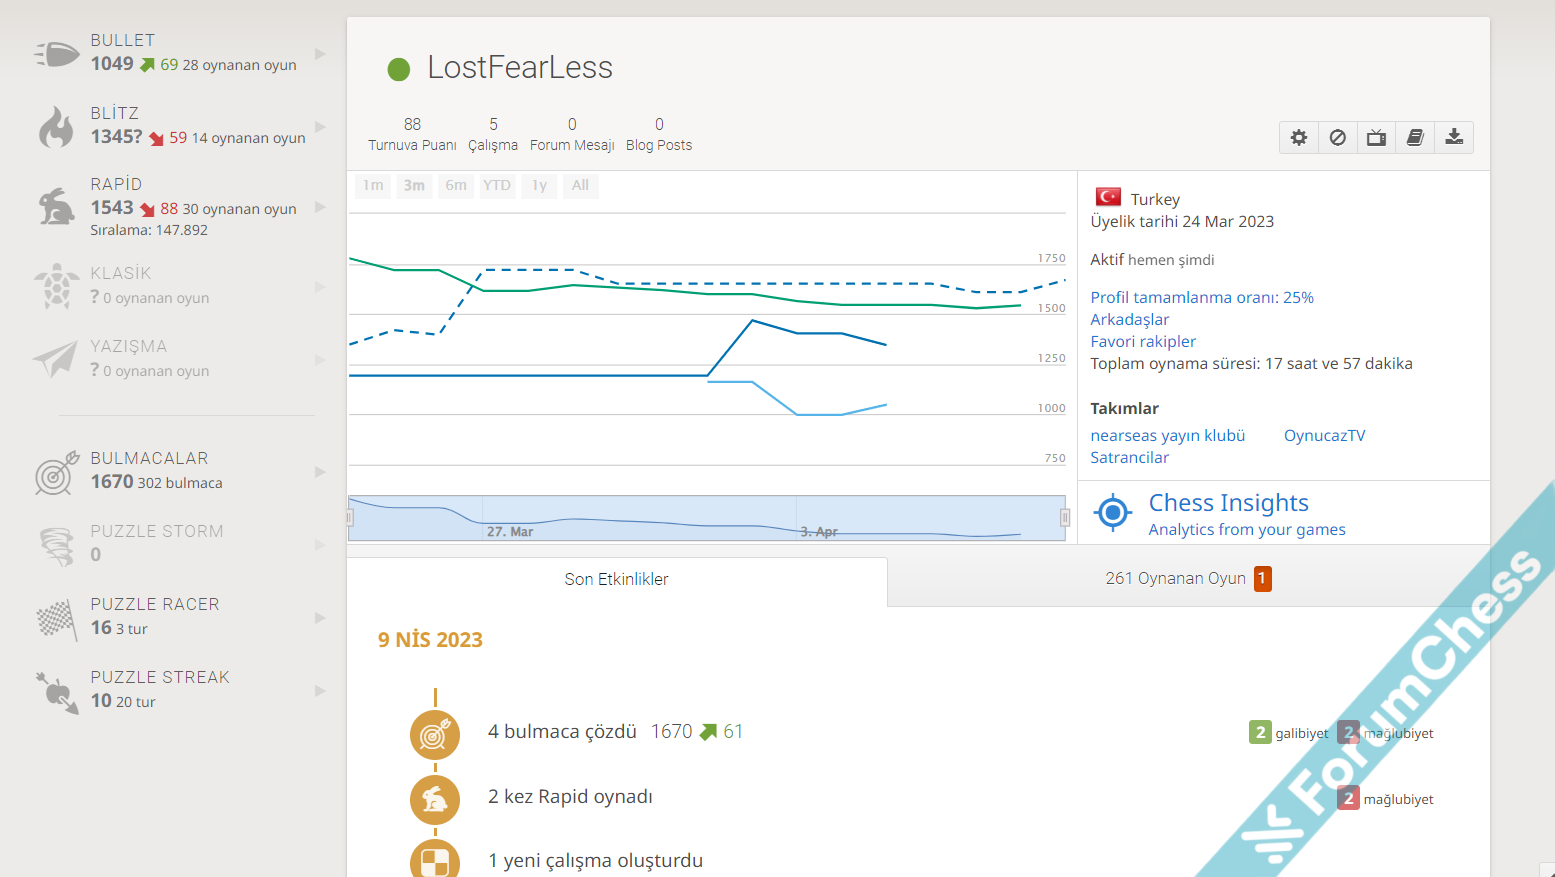
Task: Click 1 yeni çalışma oluşturdu entry
Action: click(x=595, y=861)
